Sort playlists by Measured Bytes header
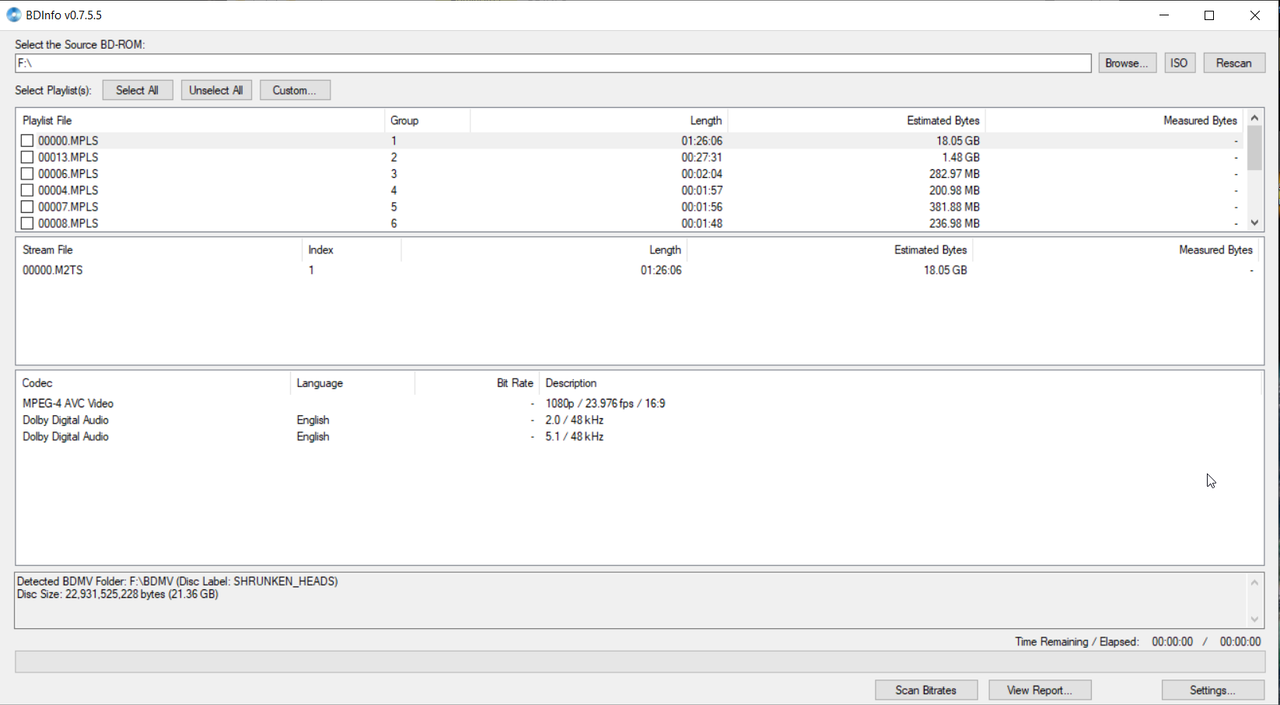The height and width of the screenshot is (705, 1280). click(1113, 120)
